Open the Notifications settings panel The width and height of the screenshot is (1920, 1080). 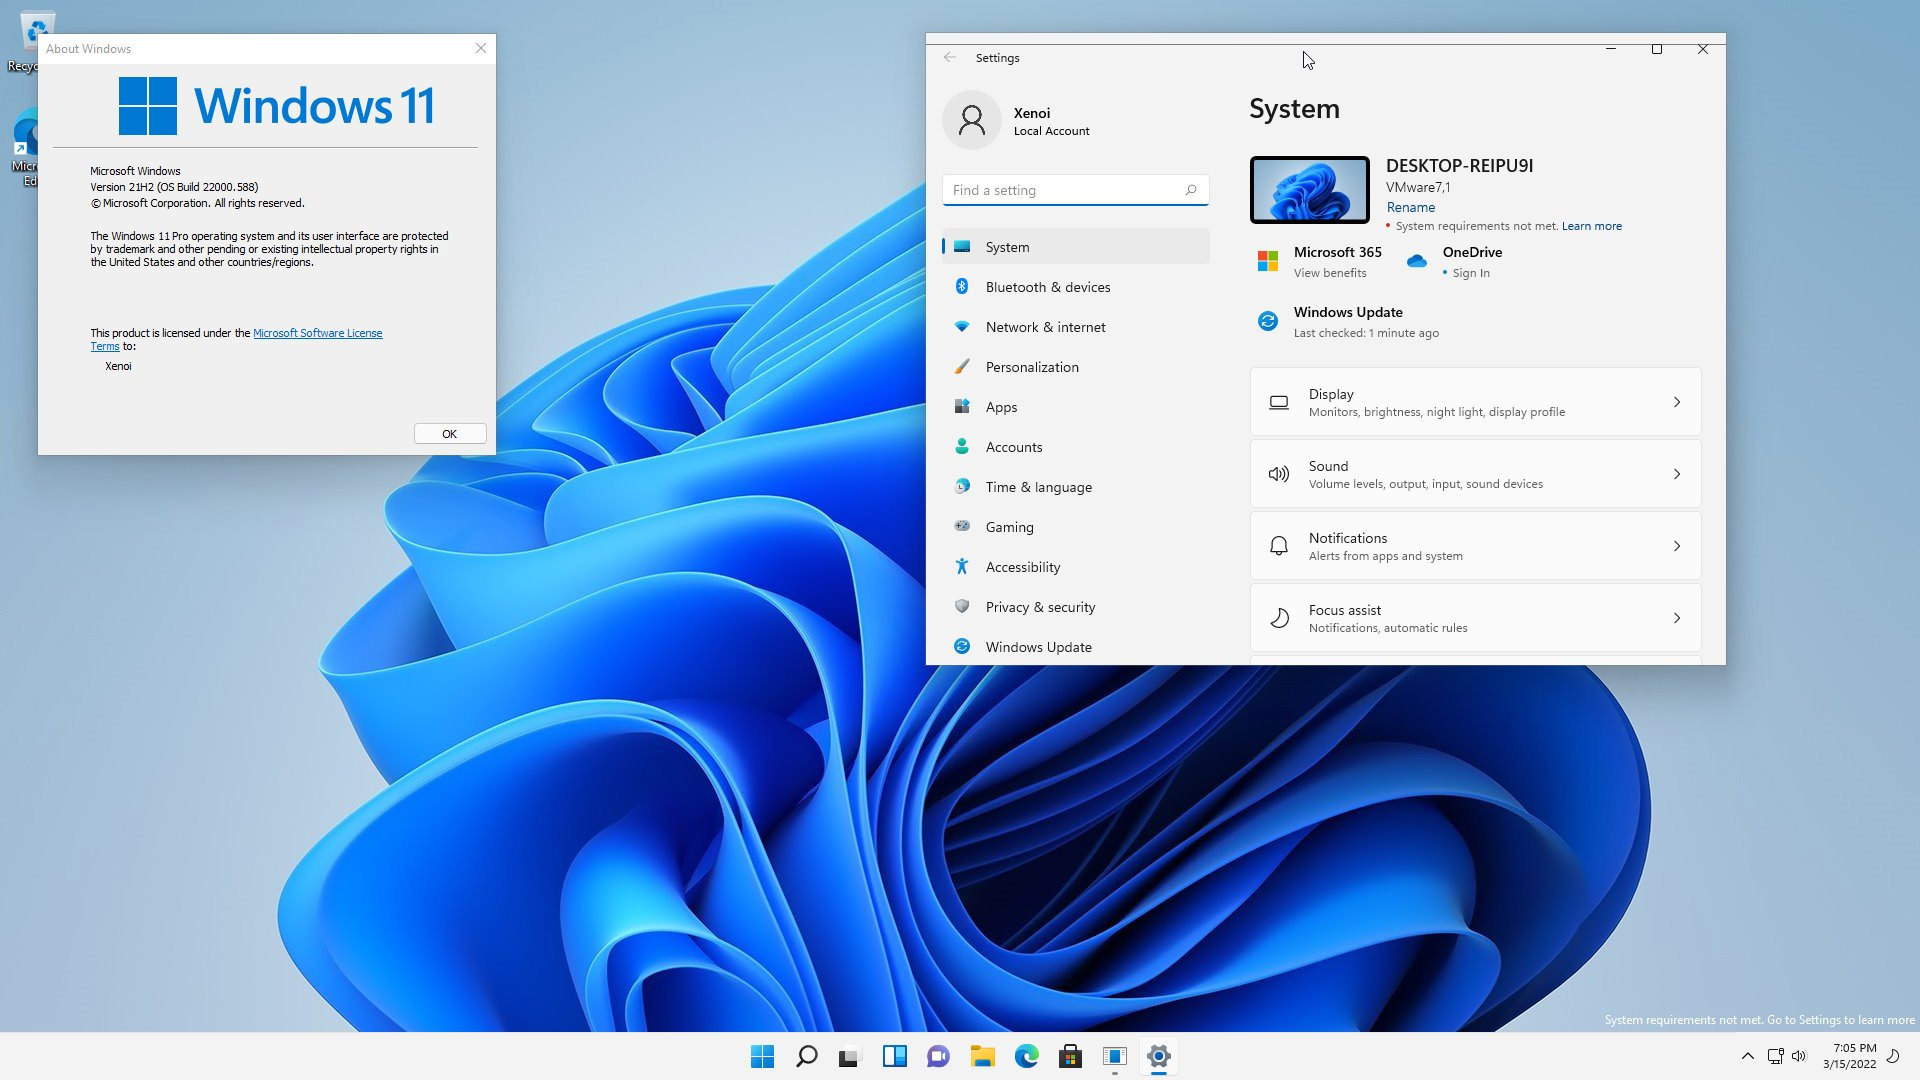[1473, 545]
